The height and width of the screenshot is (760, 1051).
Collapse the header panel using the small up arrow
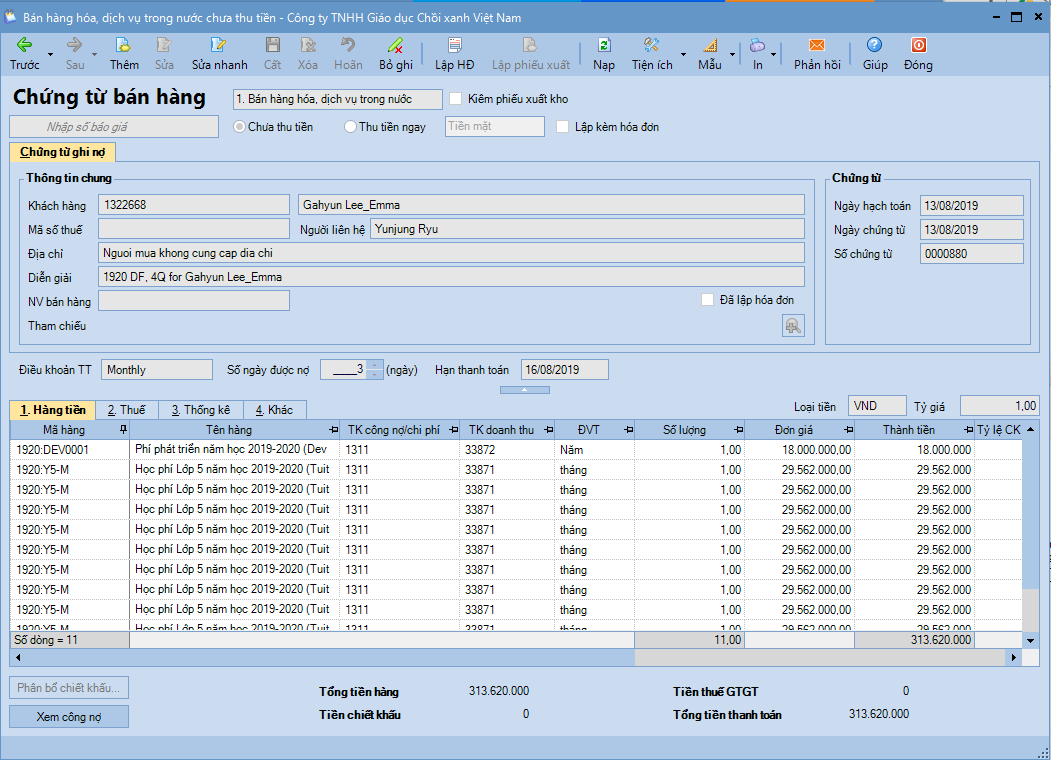[524, 389]
